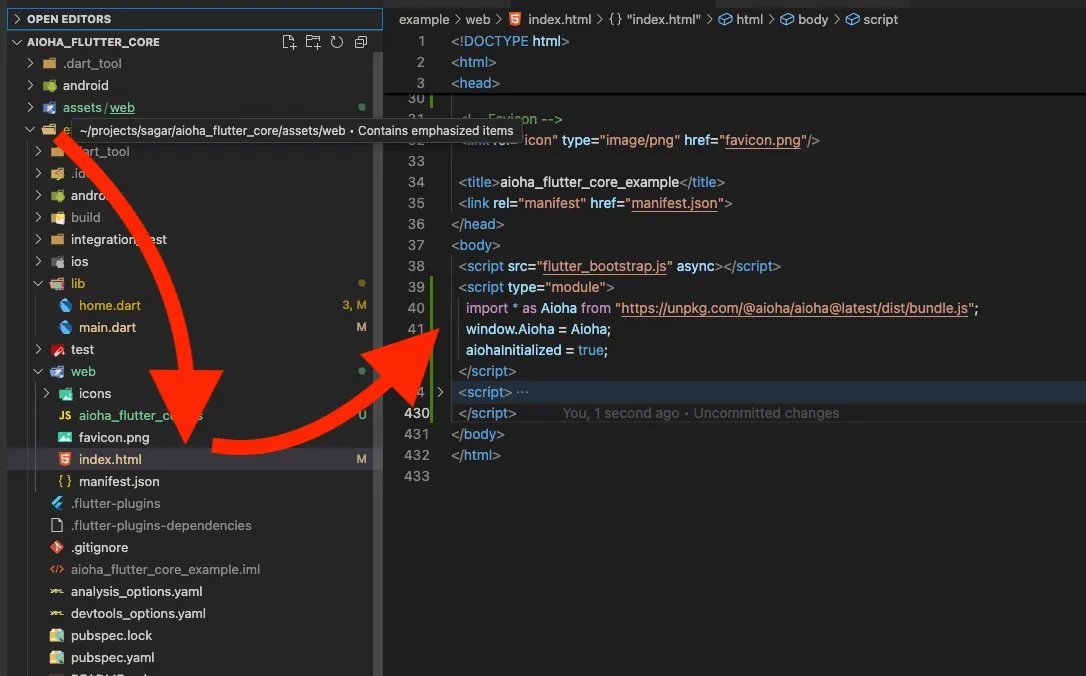The image size is (1086, 676).
Task: Collapse all folders in explorer
Action: click(x=361, y=42)
